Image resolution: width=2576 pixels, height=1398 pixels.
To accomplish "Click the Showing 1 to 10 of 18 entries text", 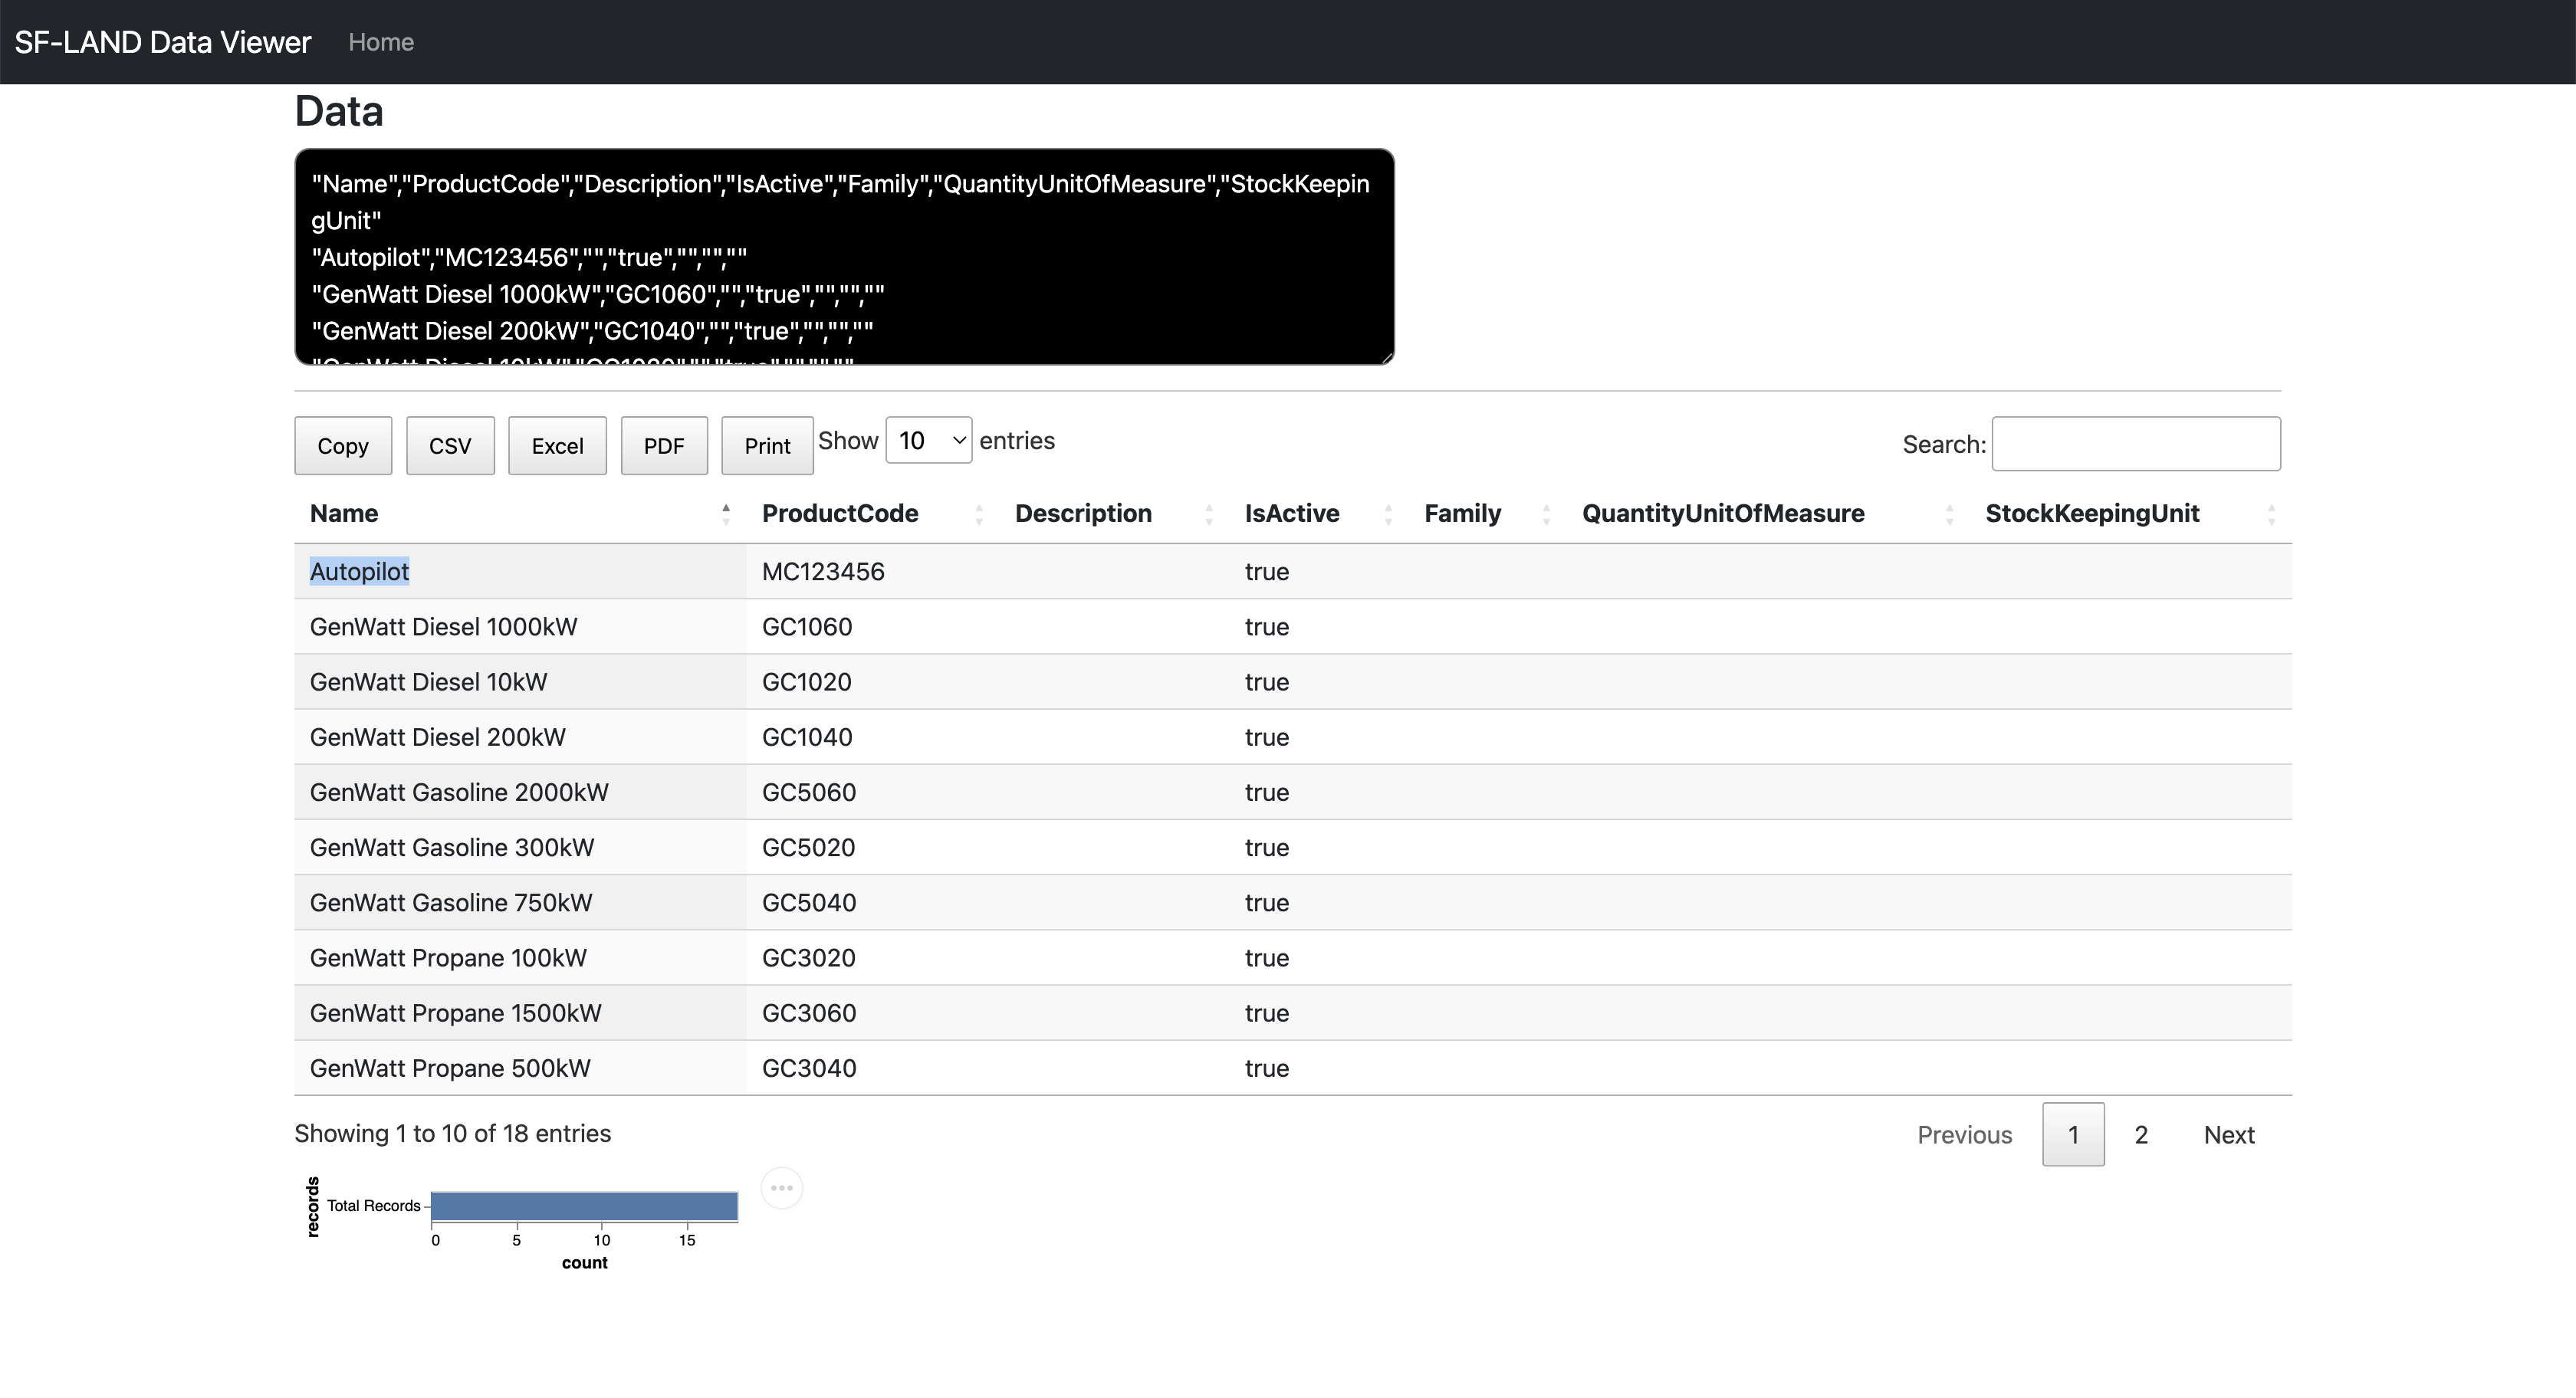I will pos(452,1133).
